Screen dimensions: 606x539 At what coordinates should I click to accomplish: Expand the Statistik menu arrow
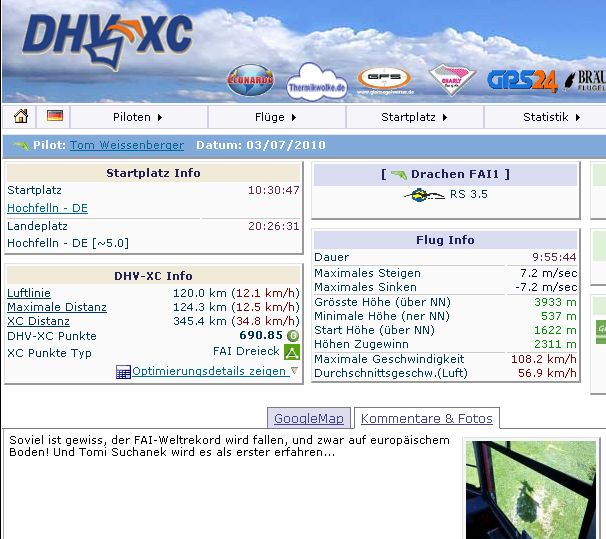point(578,117)
